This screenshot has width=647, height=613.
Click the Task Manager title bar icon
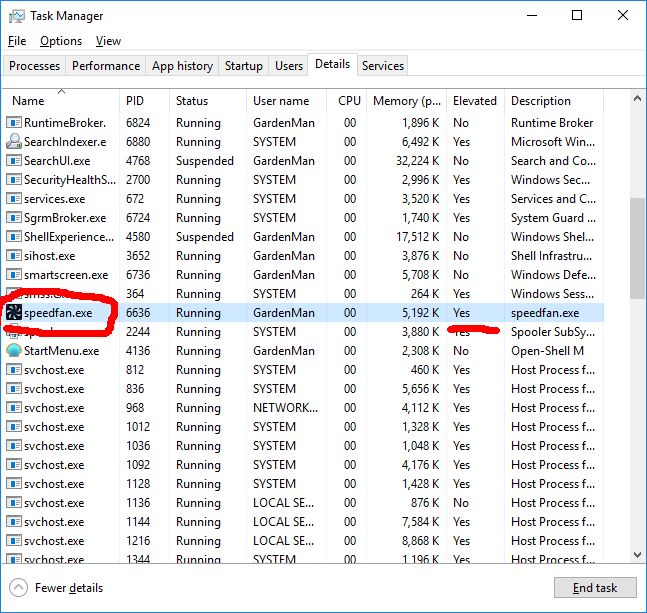[17, 16]
